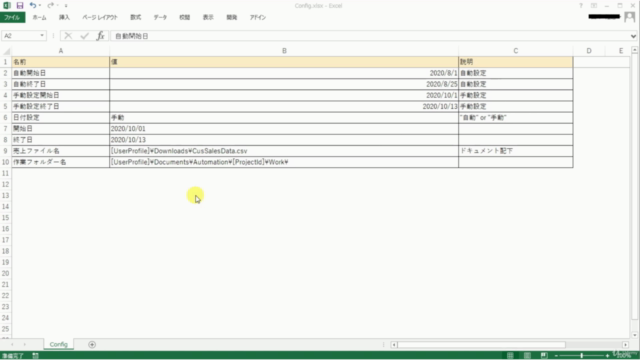Open the Help question mark icon
Image resolution: width=640 pixels, height=360 pixels.
(x=581, y=6)
